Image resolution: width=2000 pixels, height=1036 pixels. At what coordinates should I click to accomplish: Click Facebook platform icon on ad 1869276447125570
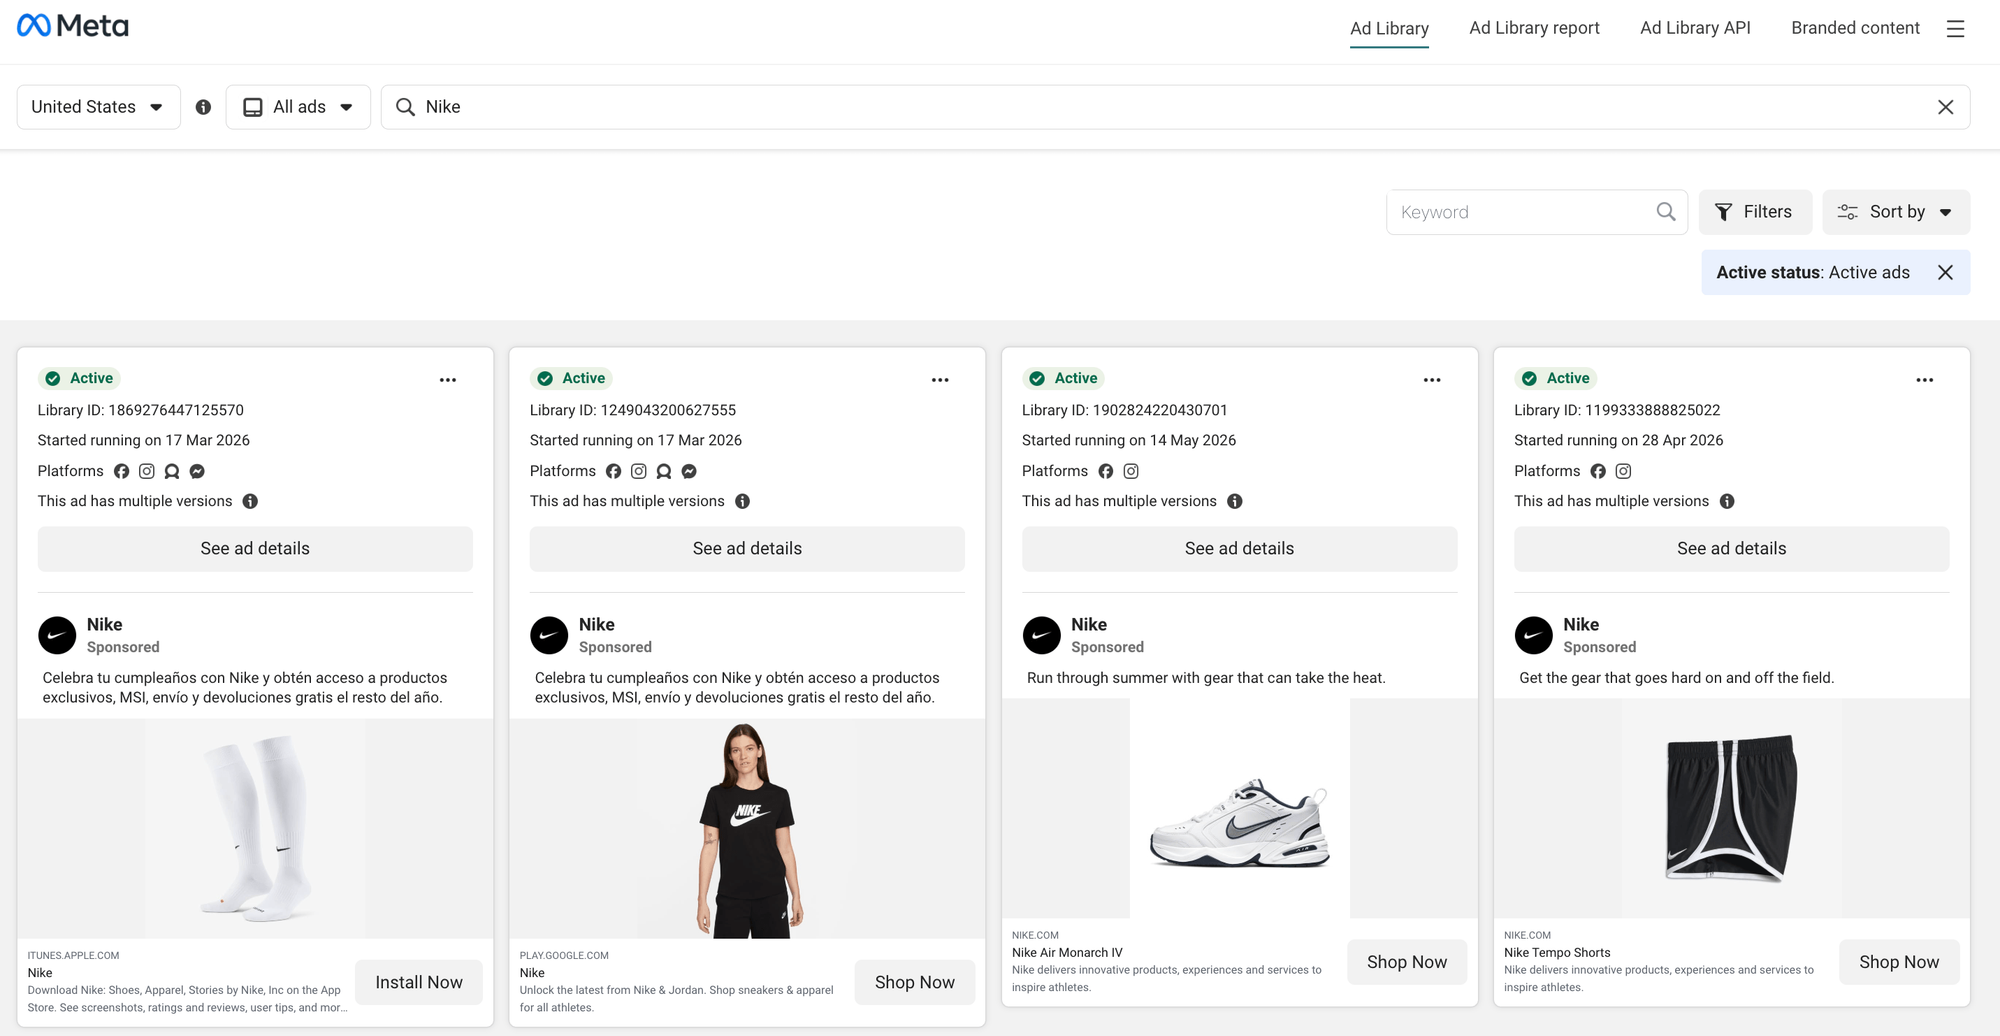point(122,471)
